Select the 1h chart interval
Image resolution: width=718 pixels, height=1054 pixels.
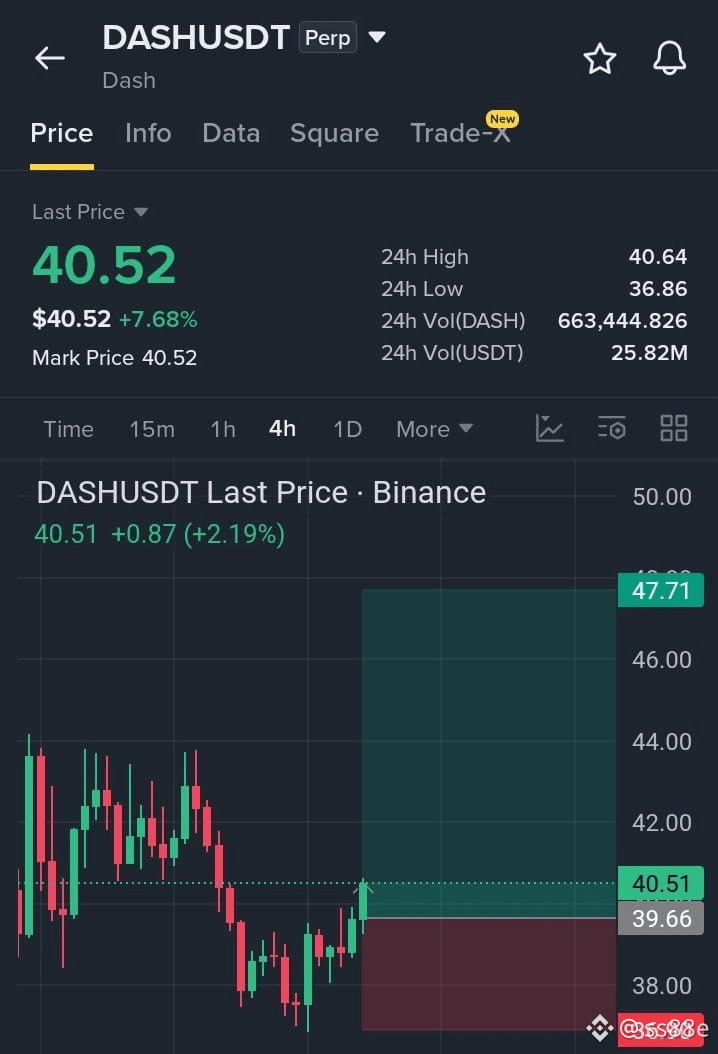(223, 429)
